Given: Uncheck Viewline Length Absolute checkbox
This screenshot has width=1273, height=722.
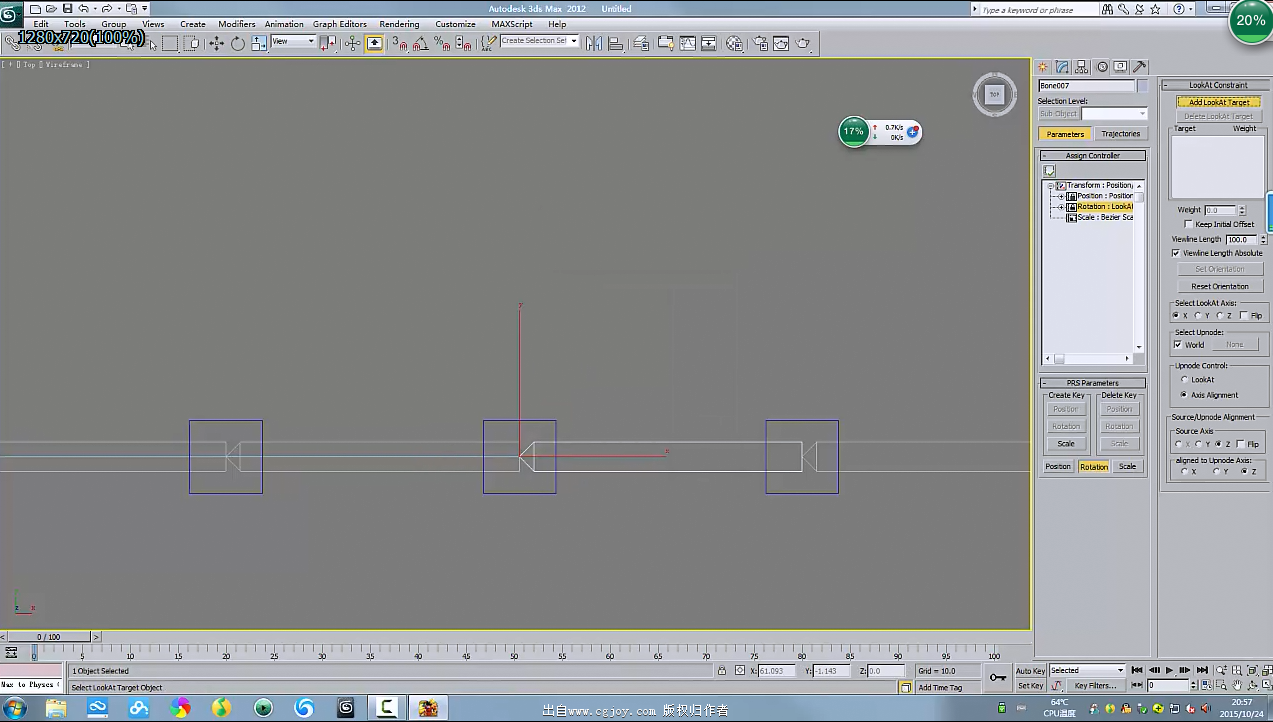Looking at the screenshot, I should 1177,253.
